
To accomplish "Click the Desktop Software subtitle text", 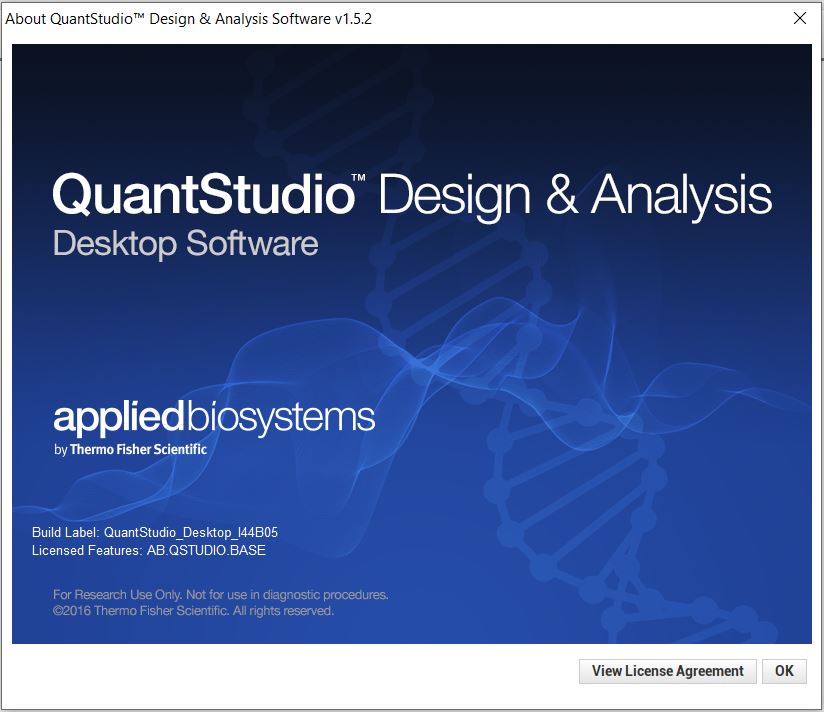I will coord(184,243).
